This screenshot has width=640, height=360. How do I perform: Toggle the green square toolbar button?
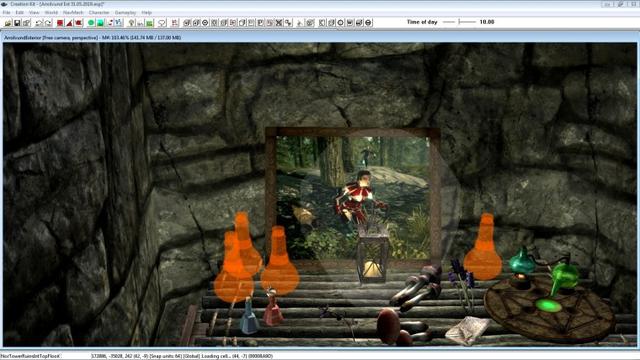pyautogui.click(x=100, y=23)
